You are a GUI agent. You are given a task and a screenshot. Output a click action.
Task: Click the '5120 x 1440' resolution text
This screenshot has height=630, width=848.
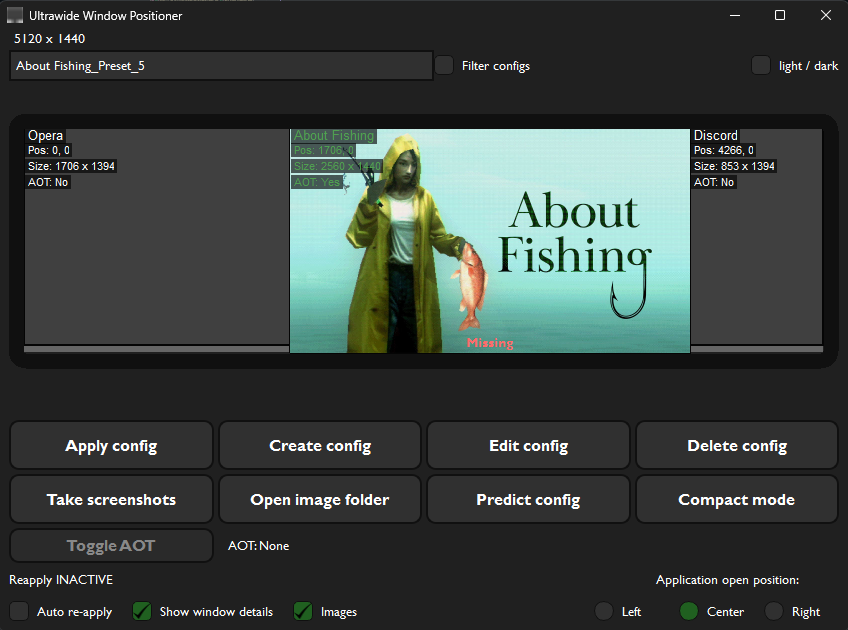[x=49, y=38]
